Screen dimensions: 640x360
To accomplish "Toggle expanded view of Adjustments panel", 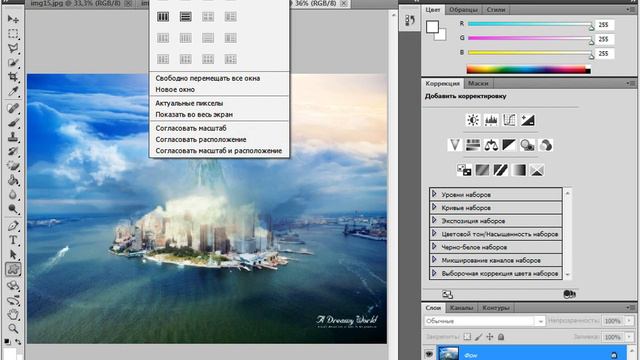I will coord(447,294).
